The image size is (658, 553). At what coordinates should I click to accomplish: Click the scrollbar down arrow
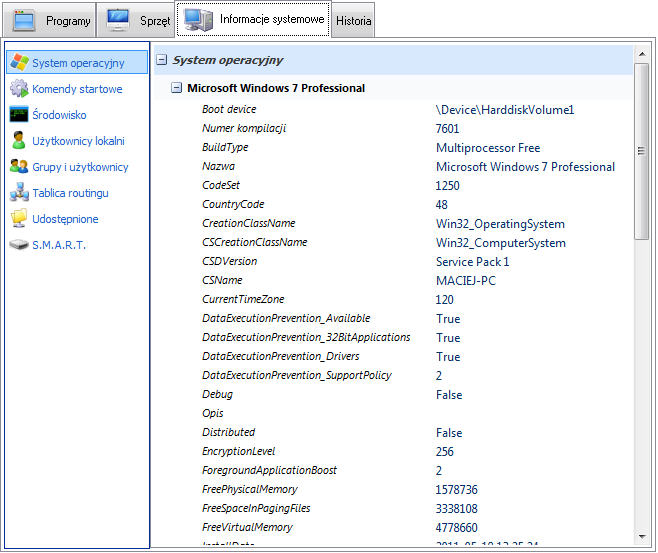(642, 536)
